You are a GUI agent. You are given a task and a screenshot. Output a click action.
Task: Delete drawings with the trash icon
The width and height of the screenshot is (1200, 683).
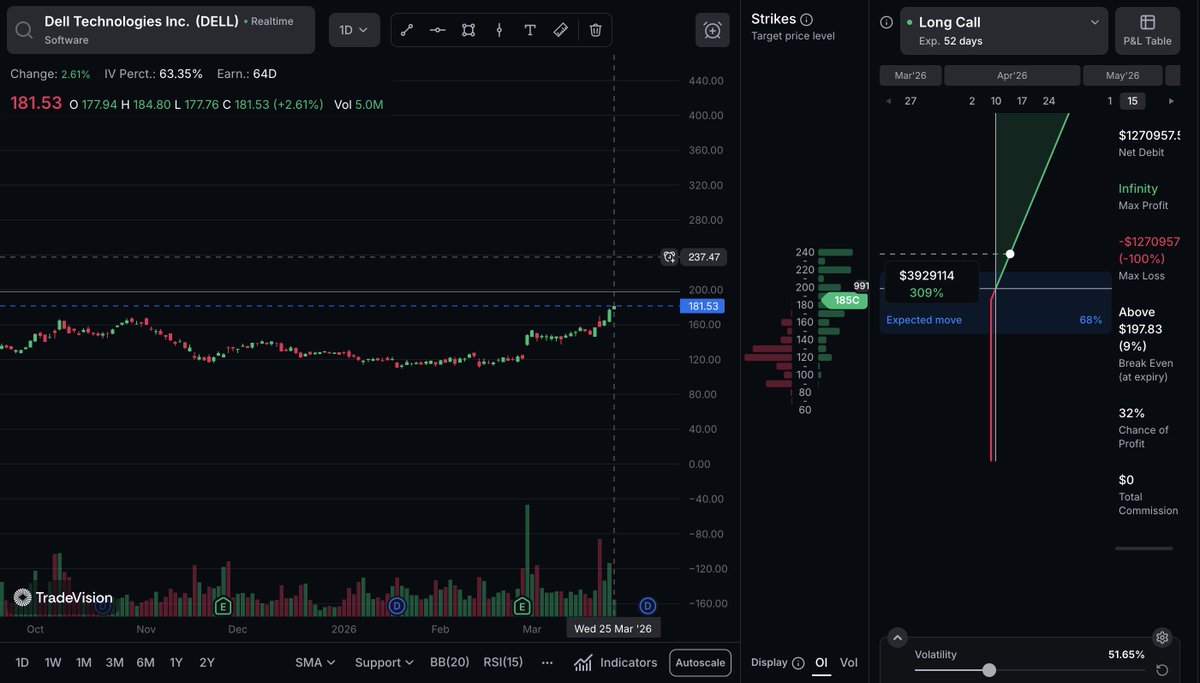pyautogui.click(x=595, y=30)
